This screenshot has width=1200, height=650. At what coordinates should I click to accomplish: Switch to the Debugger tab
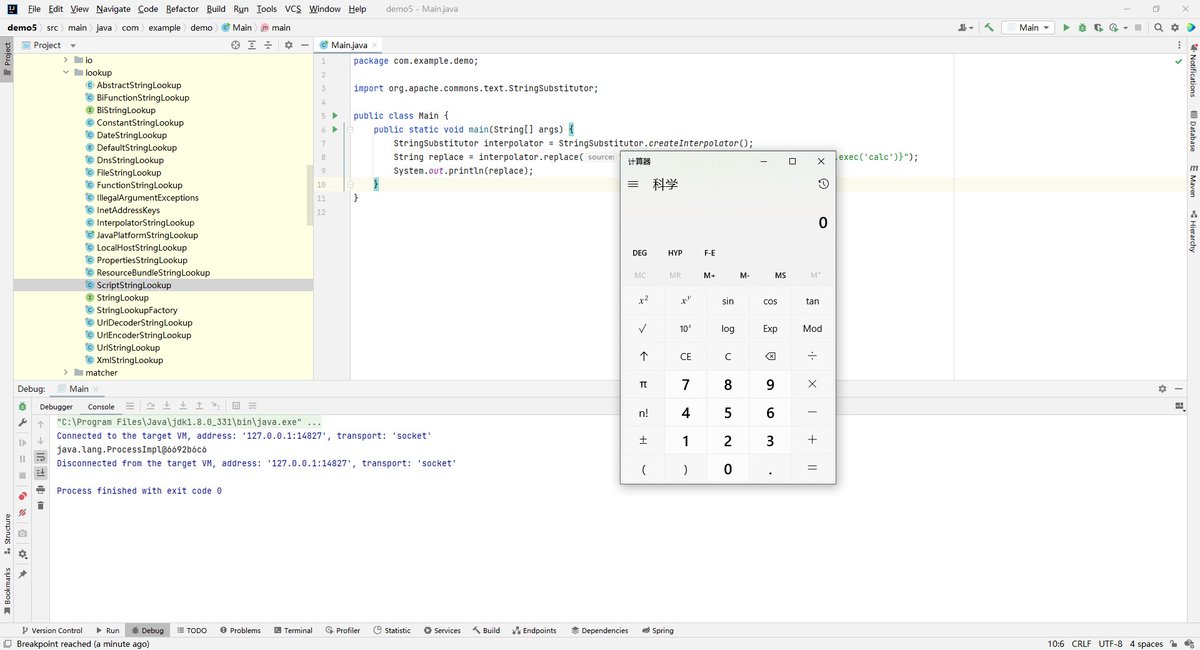pyautogui.click(x=56, y=407)
